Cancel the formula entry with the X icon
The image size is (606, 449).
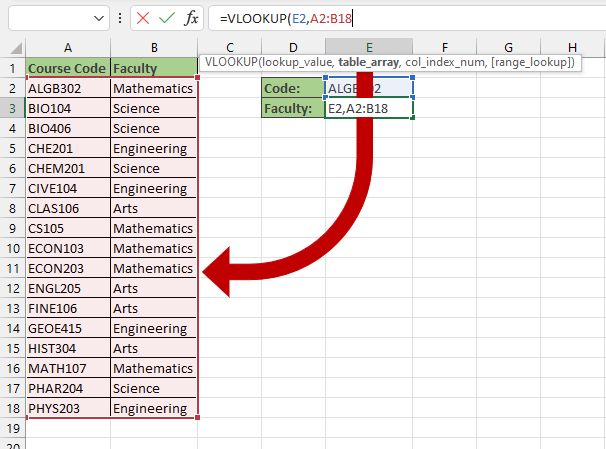tap(143, 18)
